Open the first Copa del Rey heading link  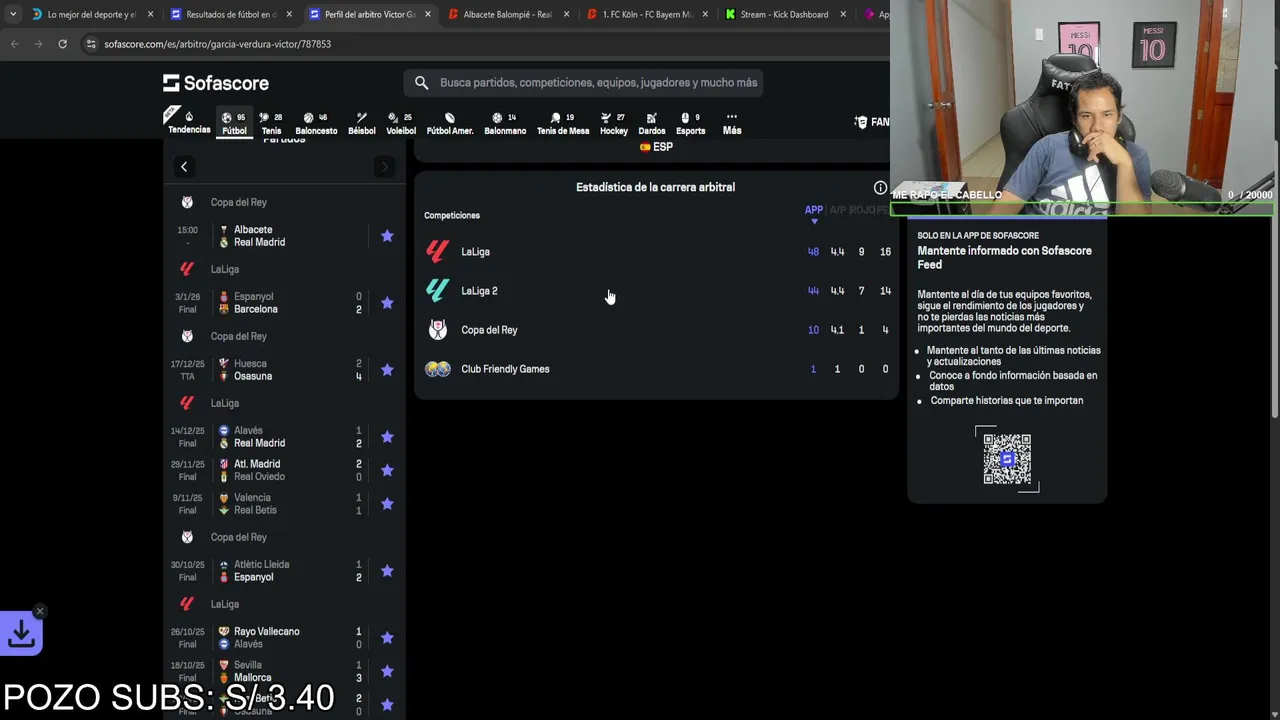[x=238, y=202]
